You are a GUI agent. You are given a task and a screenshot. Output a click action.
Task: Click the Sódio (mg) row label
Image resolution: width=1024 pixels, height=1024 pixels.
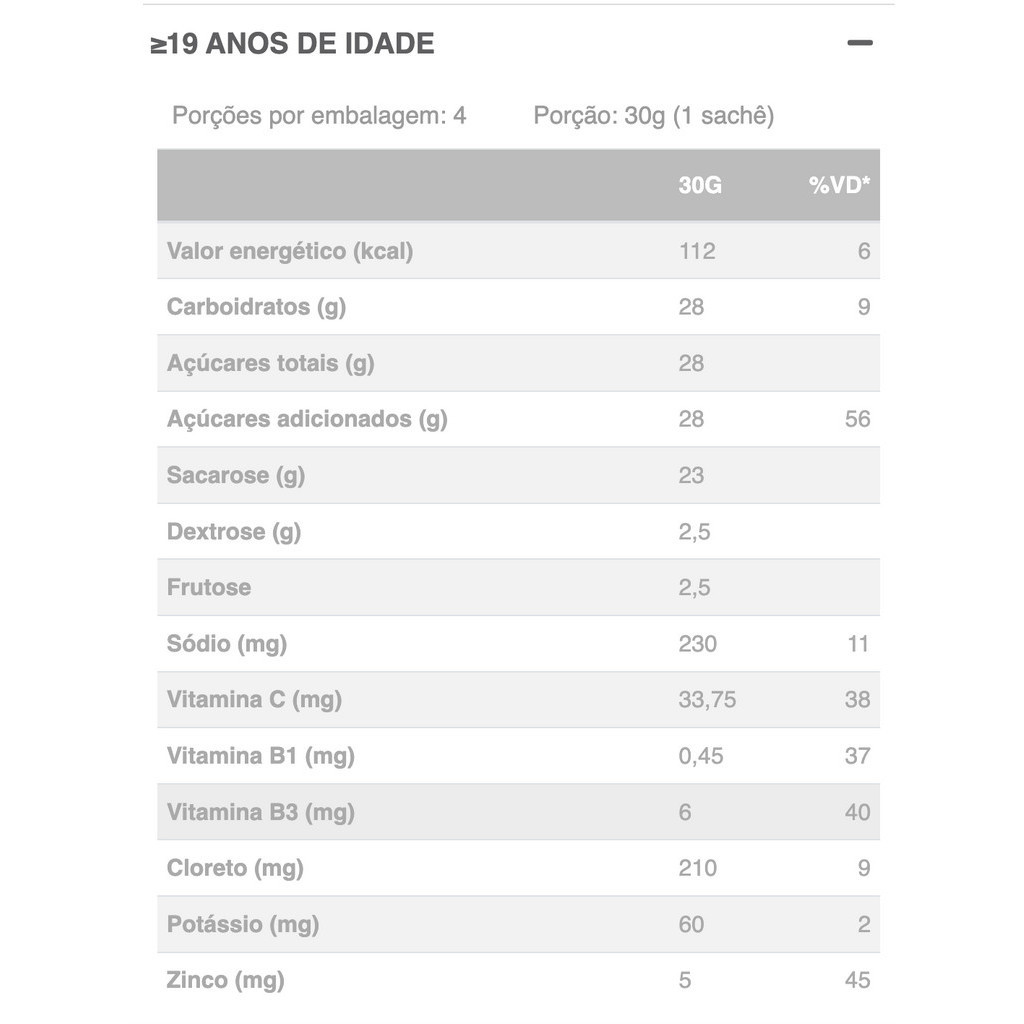(227, 643)
